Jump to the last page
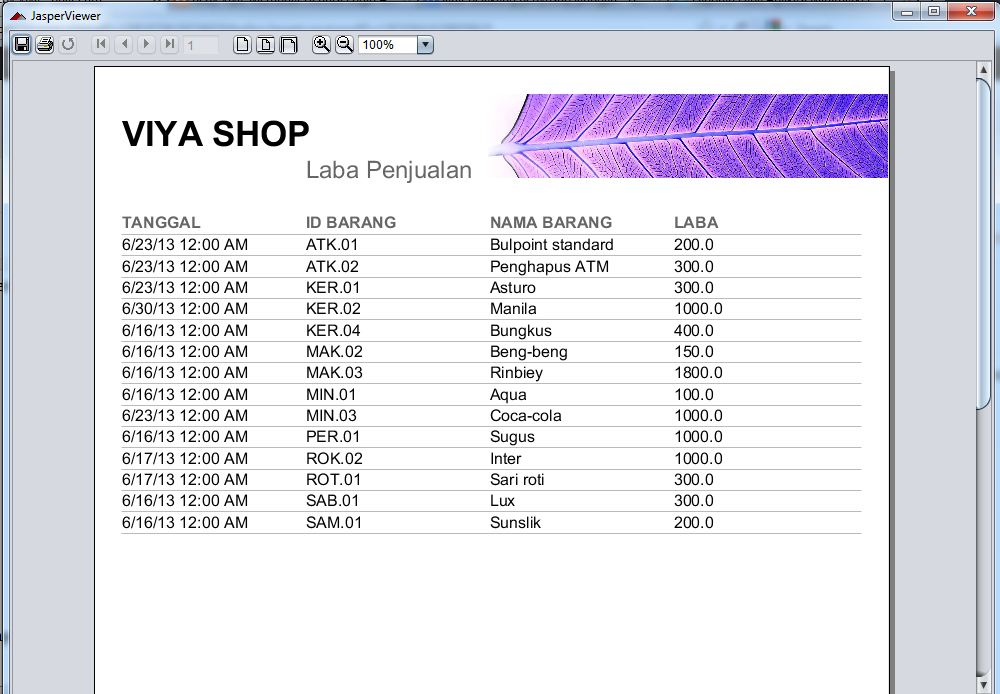Image resolution: width=1000 pixels, height=694 pixels. (x=170, y=44)
